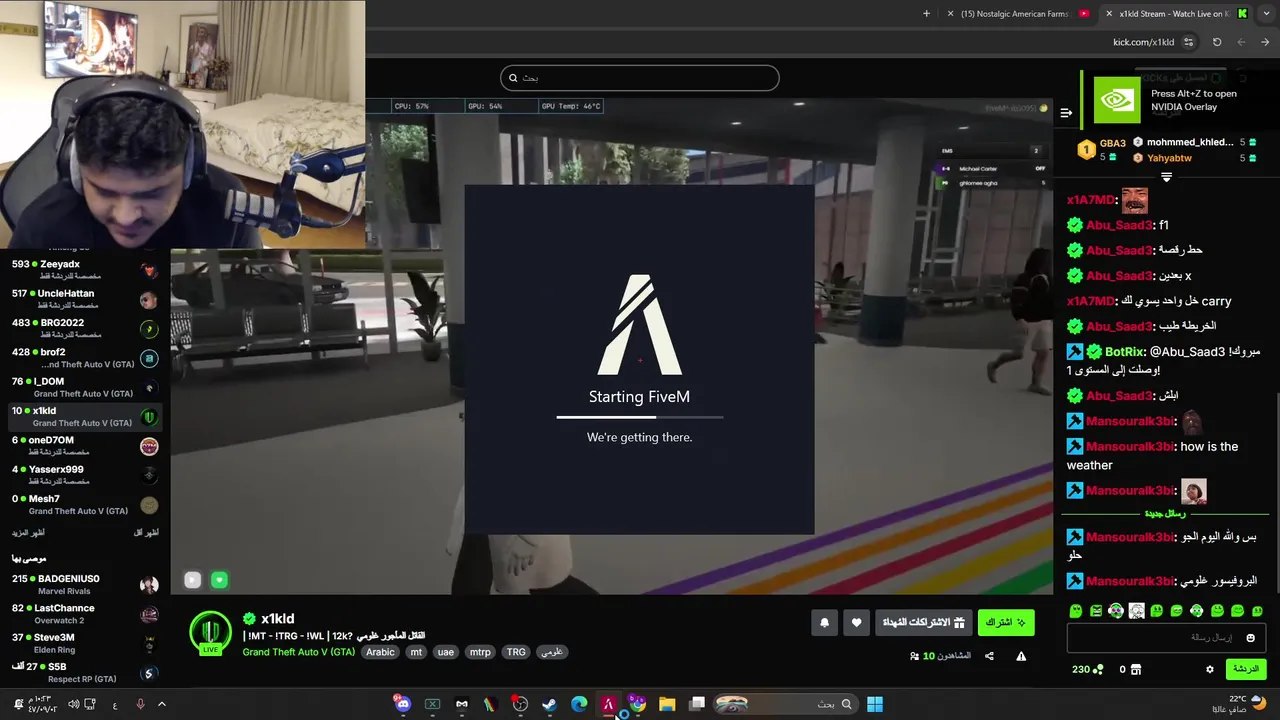The image size is (1280, 720).
Task: Open Steam from the Windows taskbar
Action: [x=549, y=704]
